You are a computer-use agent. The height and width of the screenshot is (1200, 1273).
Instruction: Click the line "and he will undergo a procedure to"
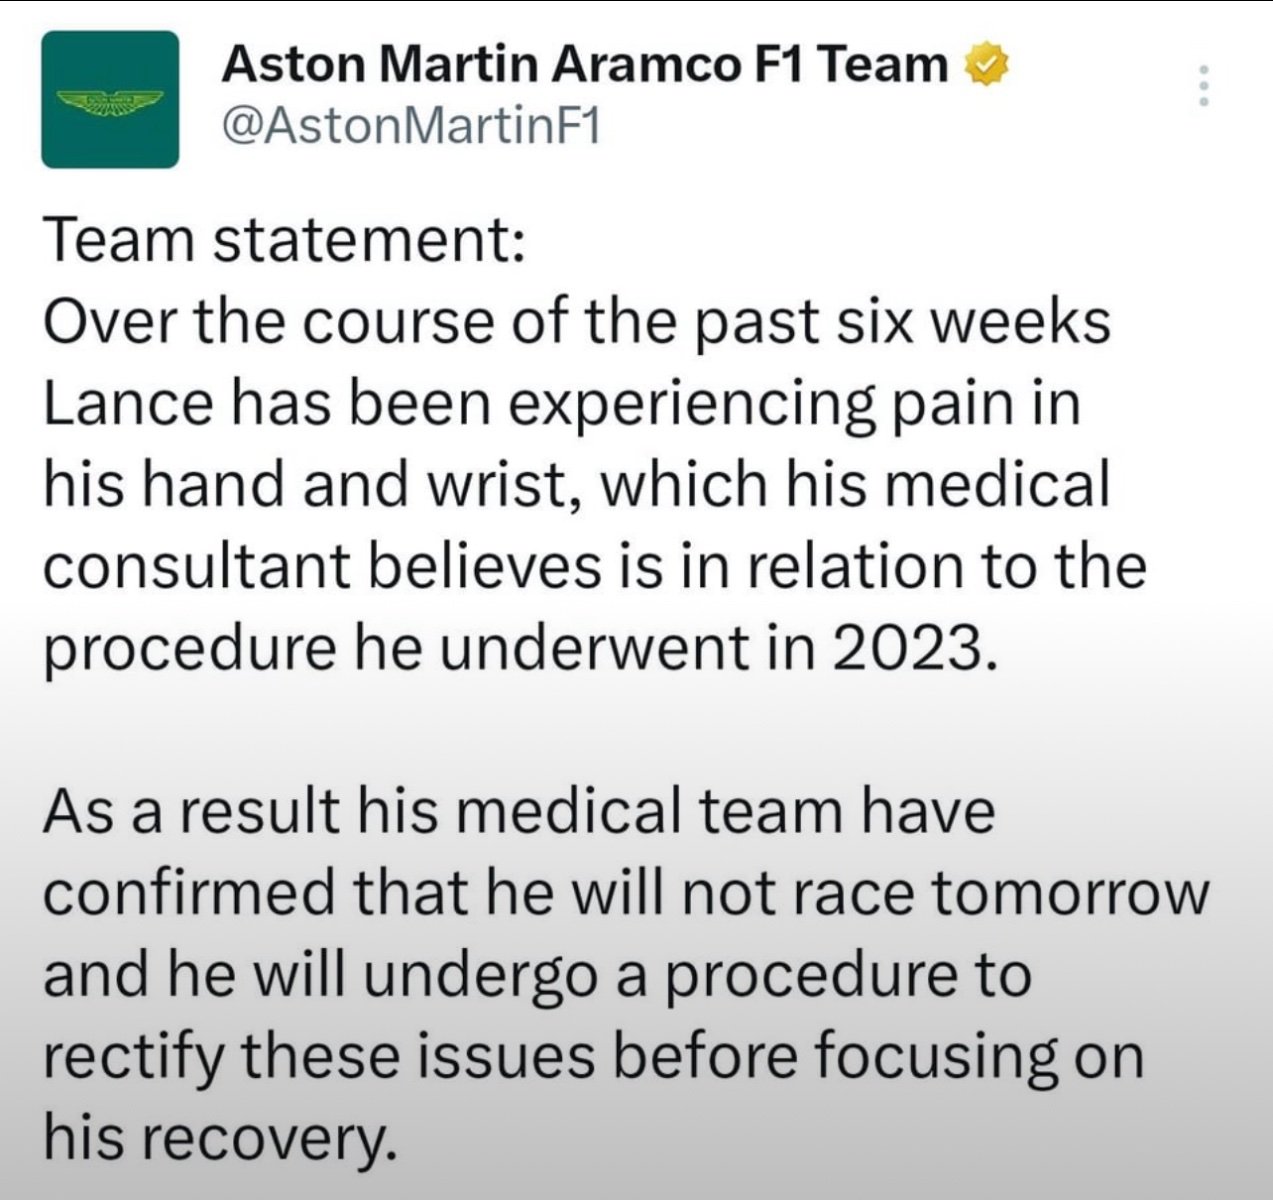(537, 975)
